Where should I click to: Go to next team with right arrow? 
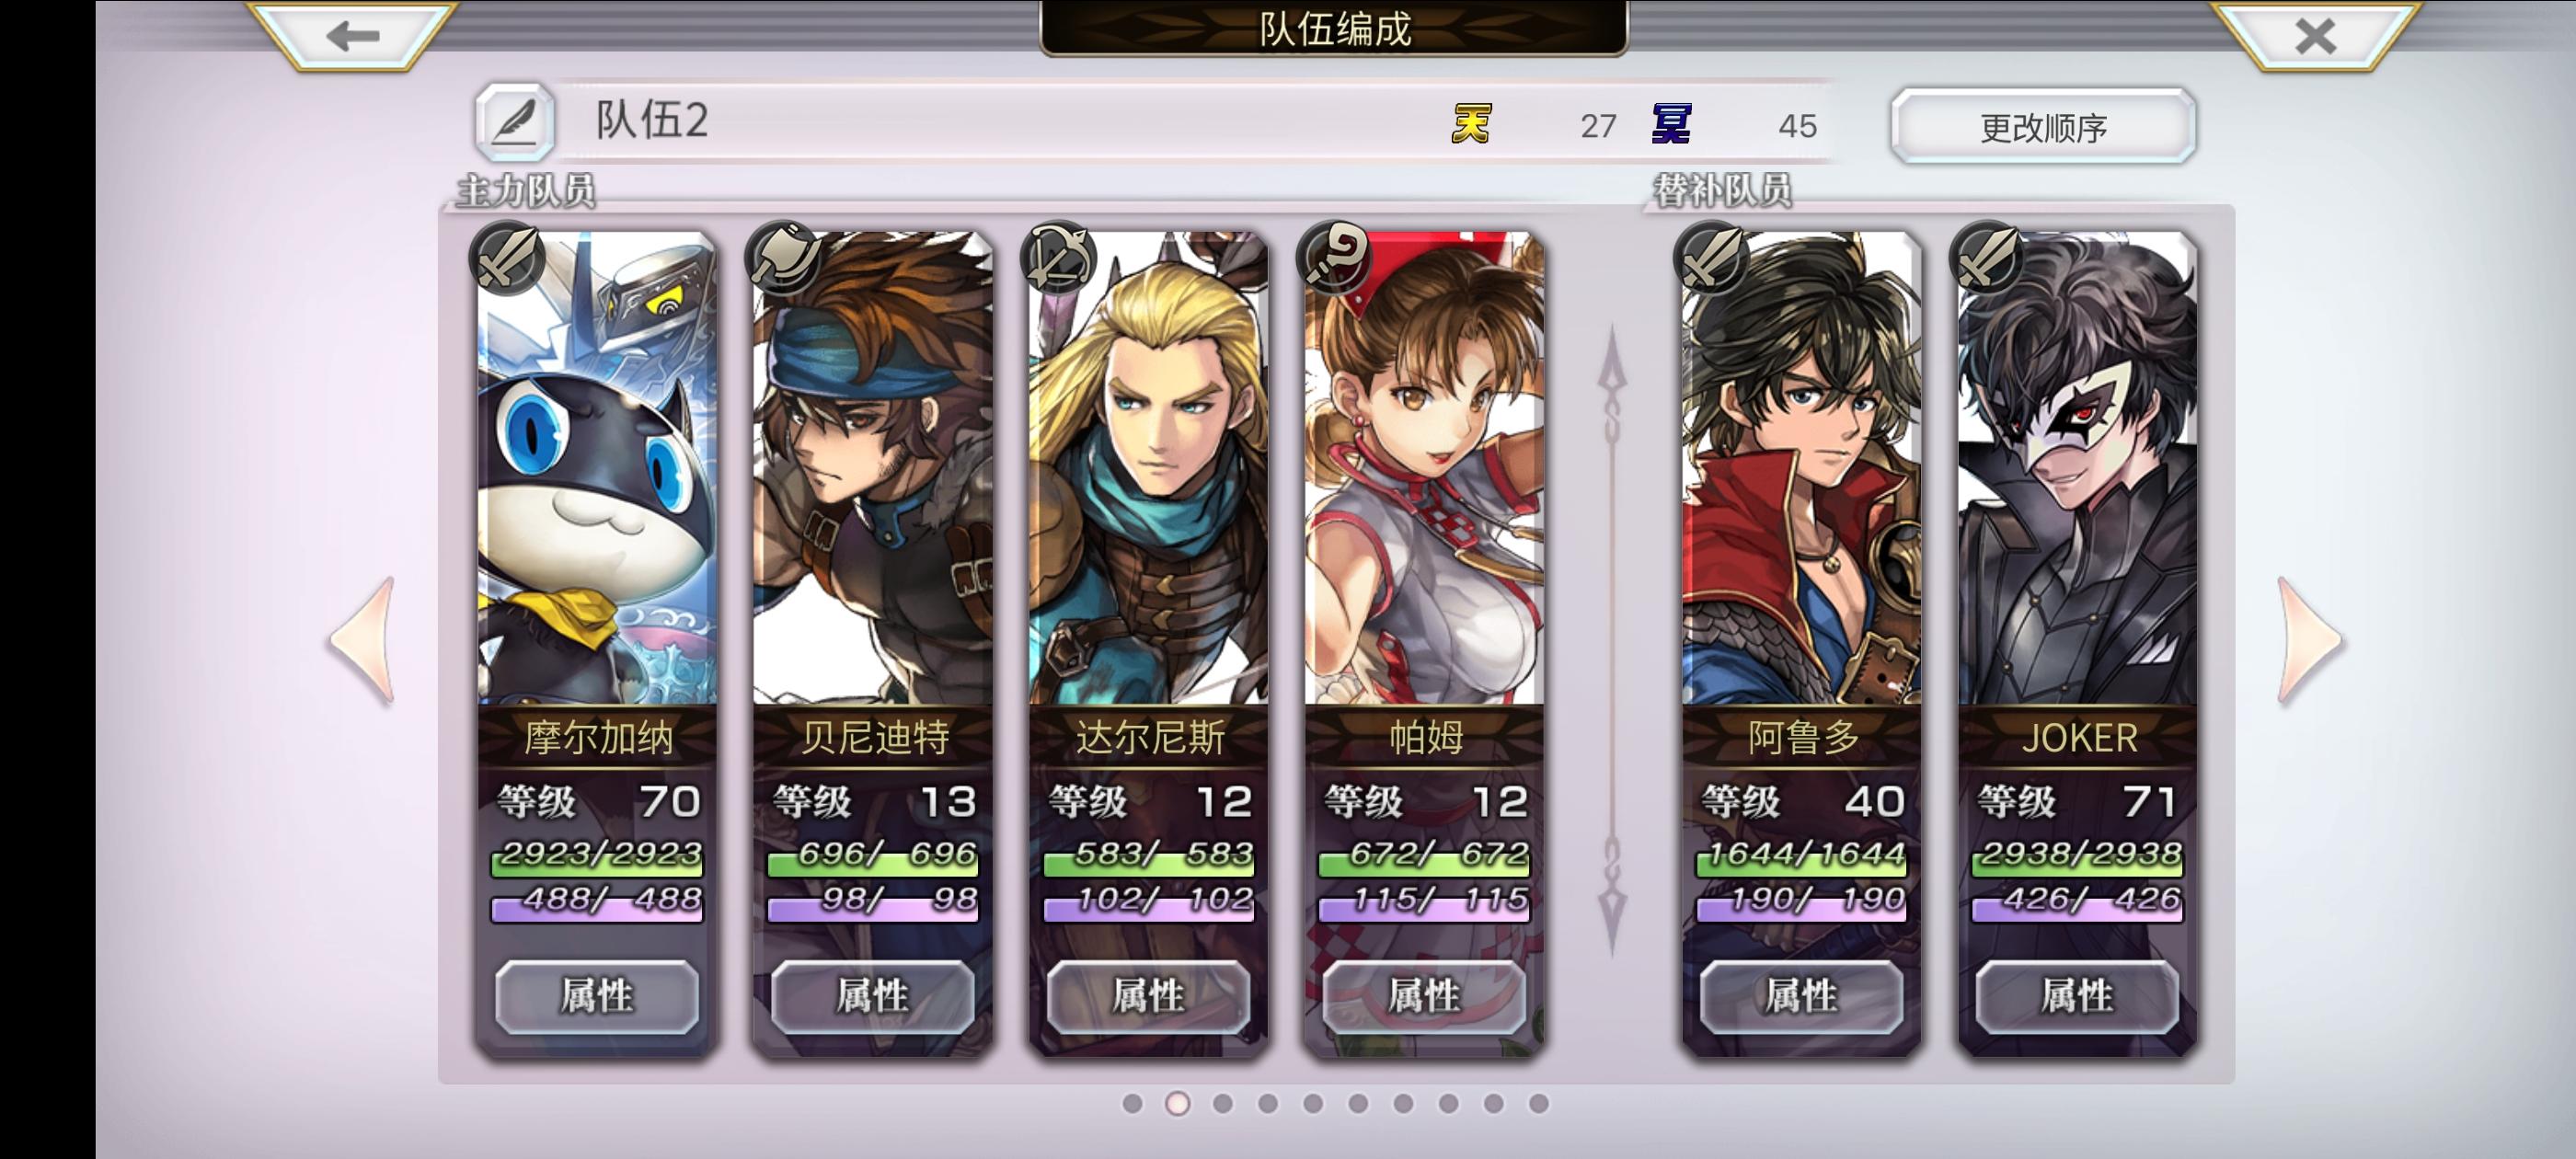tap(2309, 641)
